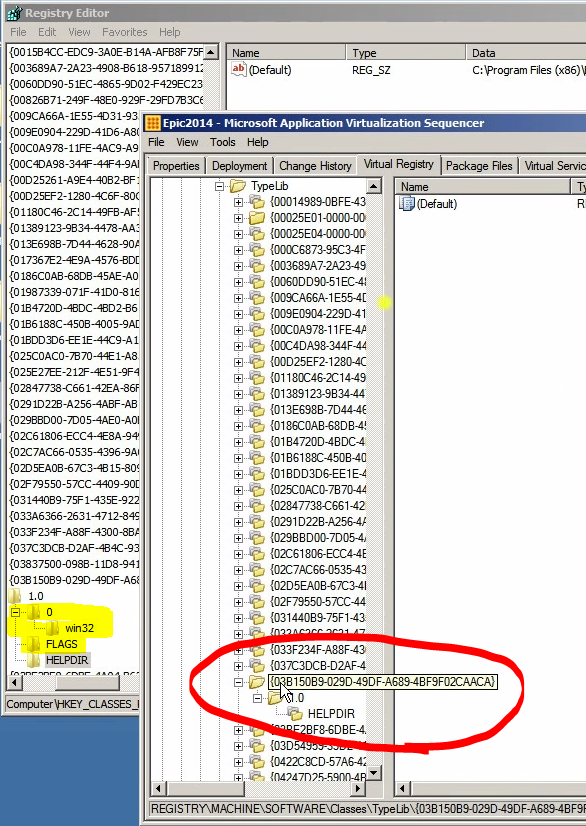Click the ab (Default) string value icon
This screenshot has width=586, height=826.
[x=239, y=69]
